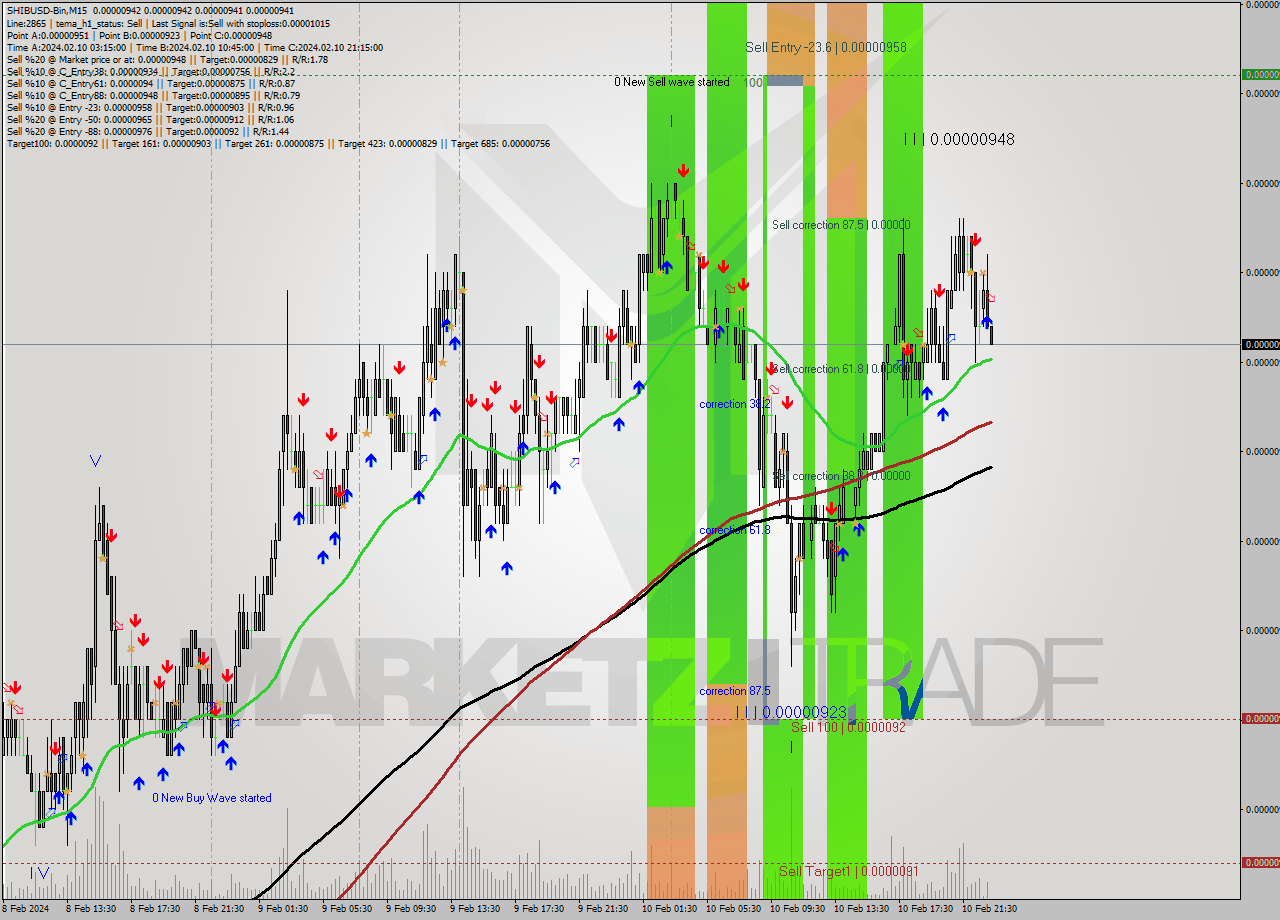Select the blue 'correction 38.2' label
This screenshot has width=1280, height=920.
(735, 404)
